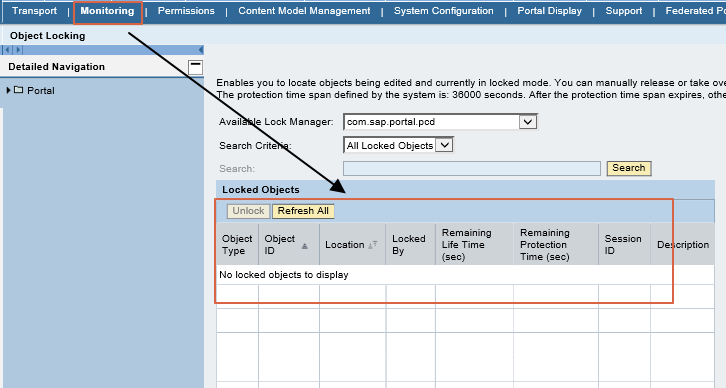Viewport: 726px width, 388px height.
Task: Select the Object Locking sub-tab
Action: pyautogui.click(x=48, y=36)
